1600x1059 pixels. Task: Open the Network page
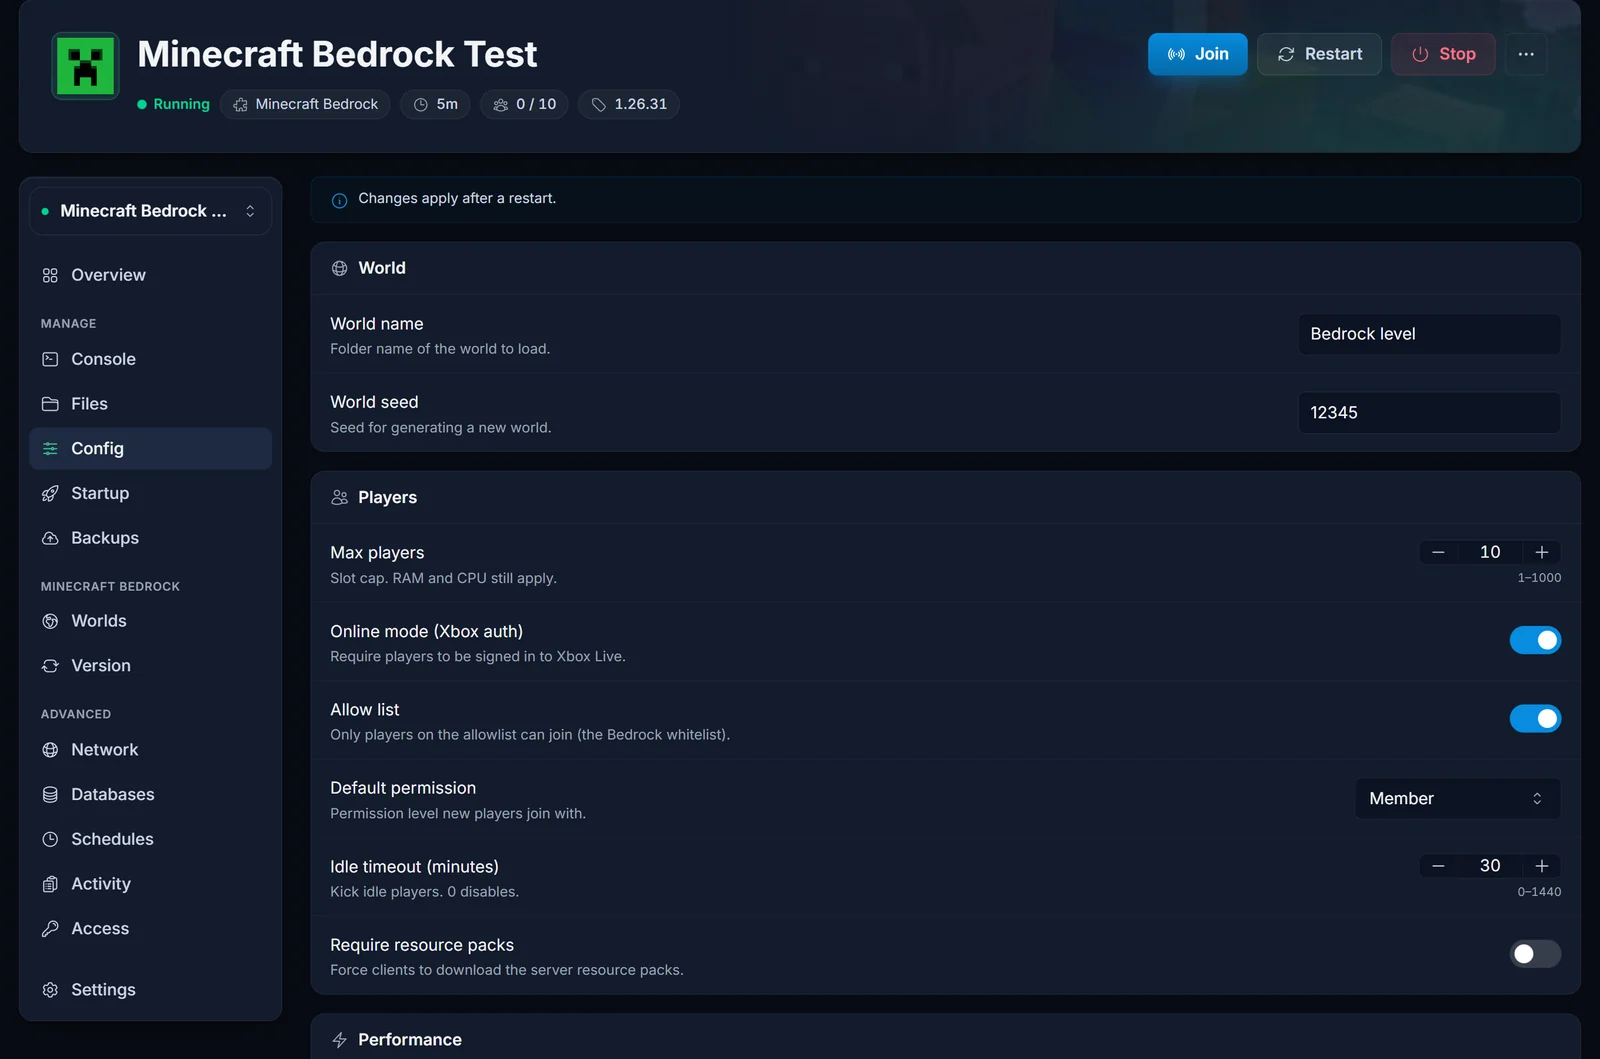[x=150, y=750]
